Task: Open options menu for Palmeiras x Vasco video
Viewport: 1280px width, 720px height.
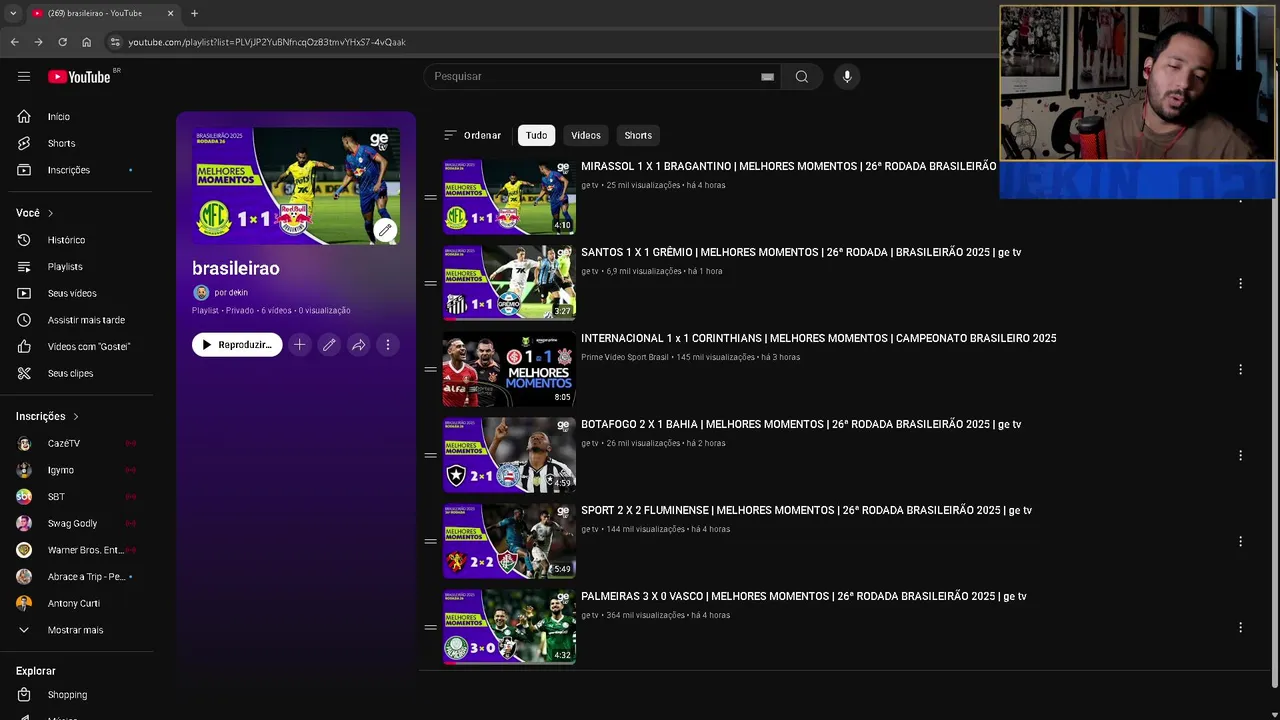Action: click(x=1240, y=627)
